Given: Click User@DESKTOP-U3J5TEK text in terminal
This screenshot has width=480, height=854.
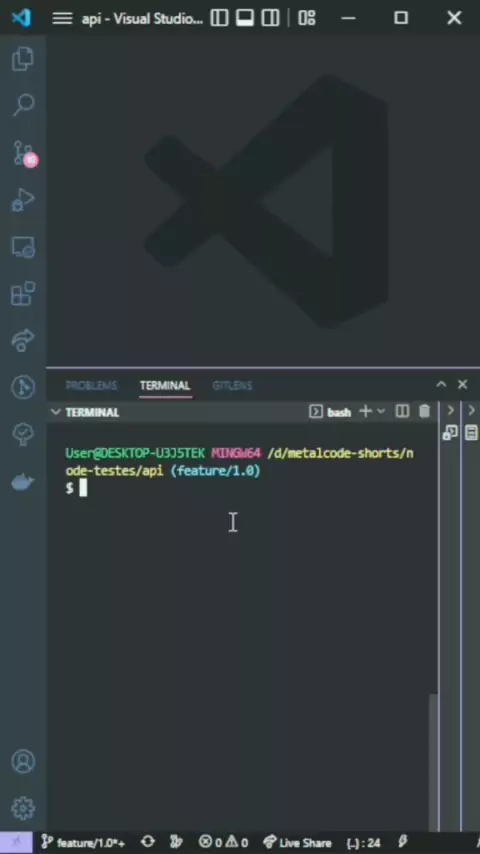Looking at the screenshot, I should point(135,453).
